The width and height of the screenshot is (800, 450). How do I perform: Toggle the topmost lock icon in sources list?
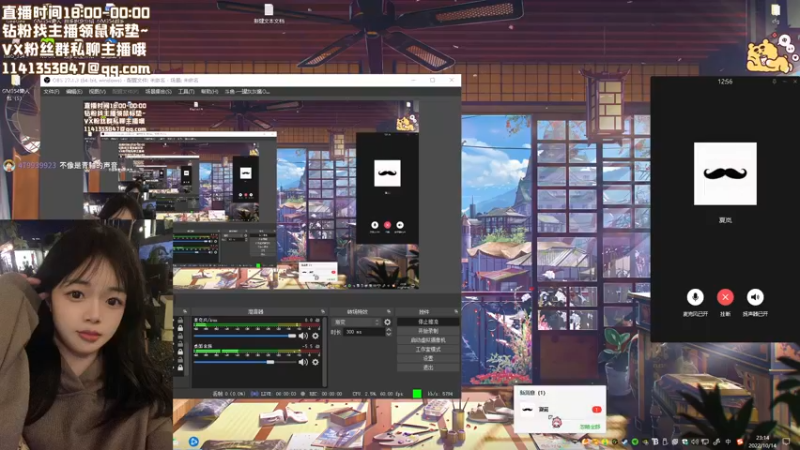pyautogui.click(x=180, y=320)
